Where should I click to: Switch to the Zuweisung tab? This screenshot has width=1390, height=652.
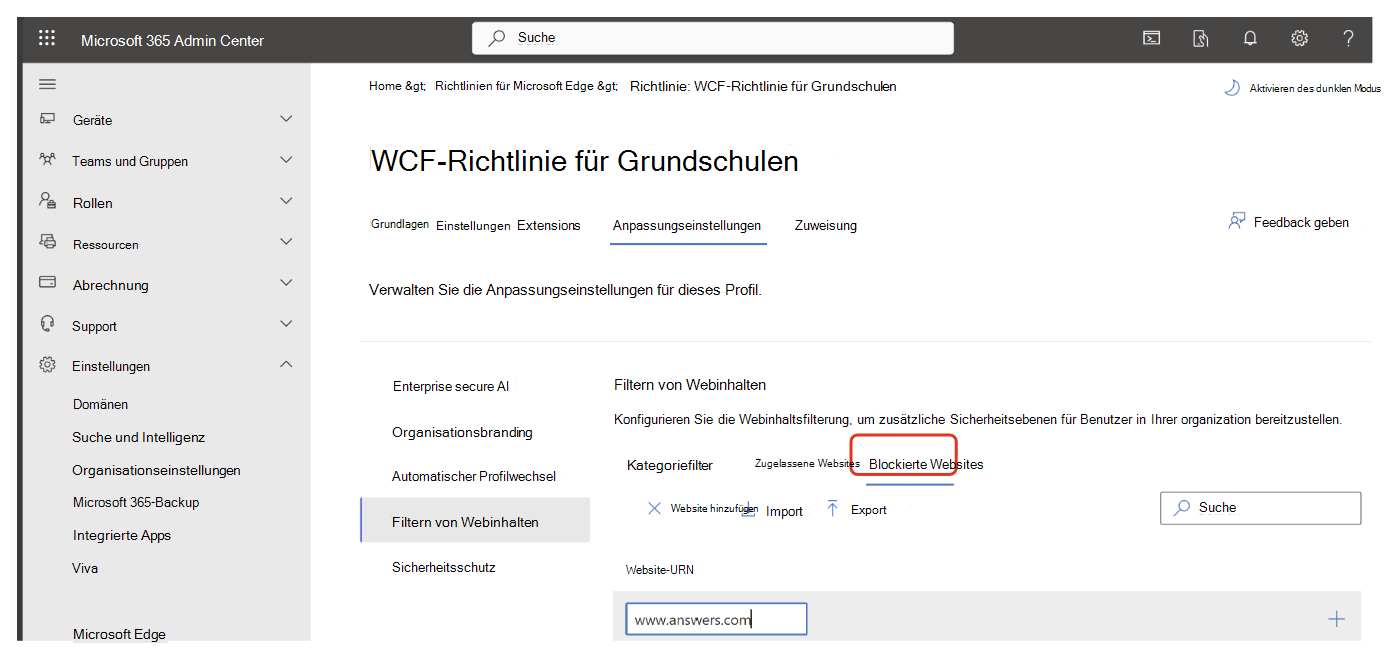825,225
